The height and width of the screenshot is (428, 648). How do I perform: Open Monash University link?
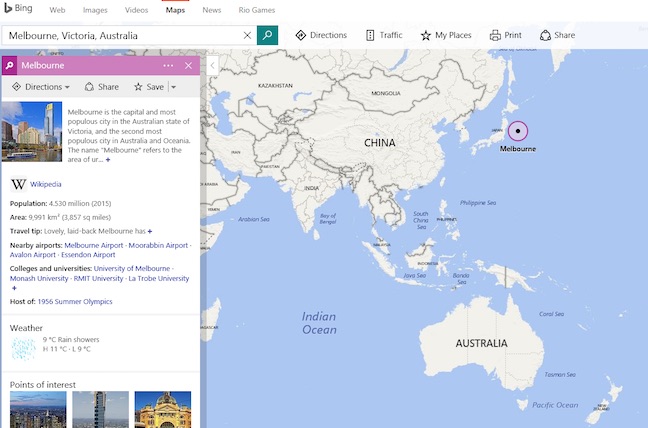tap(39, 278)
